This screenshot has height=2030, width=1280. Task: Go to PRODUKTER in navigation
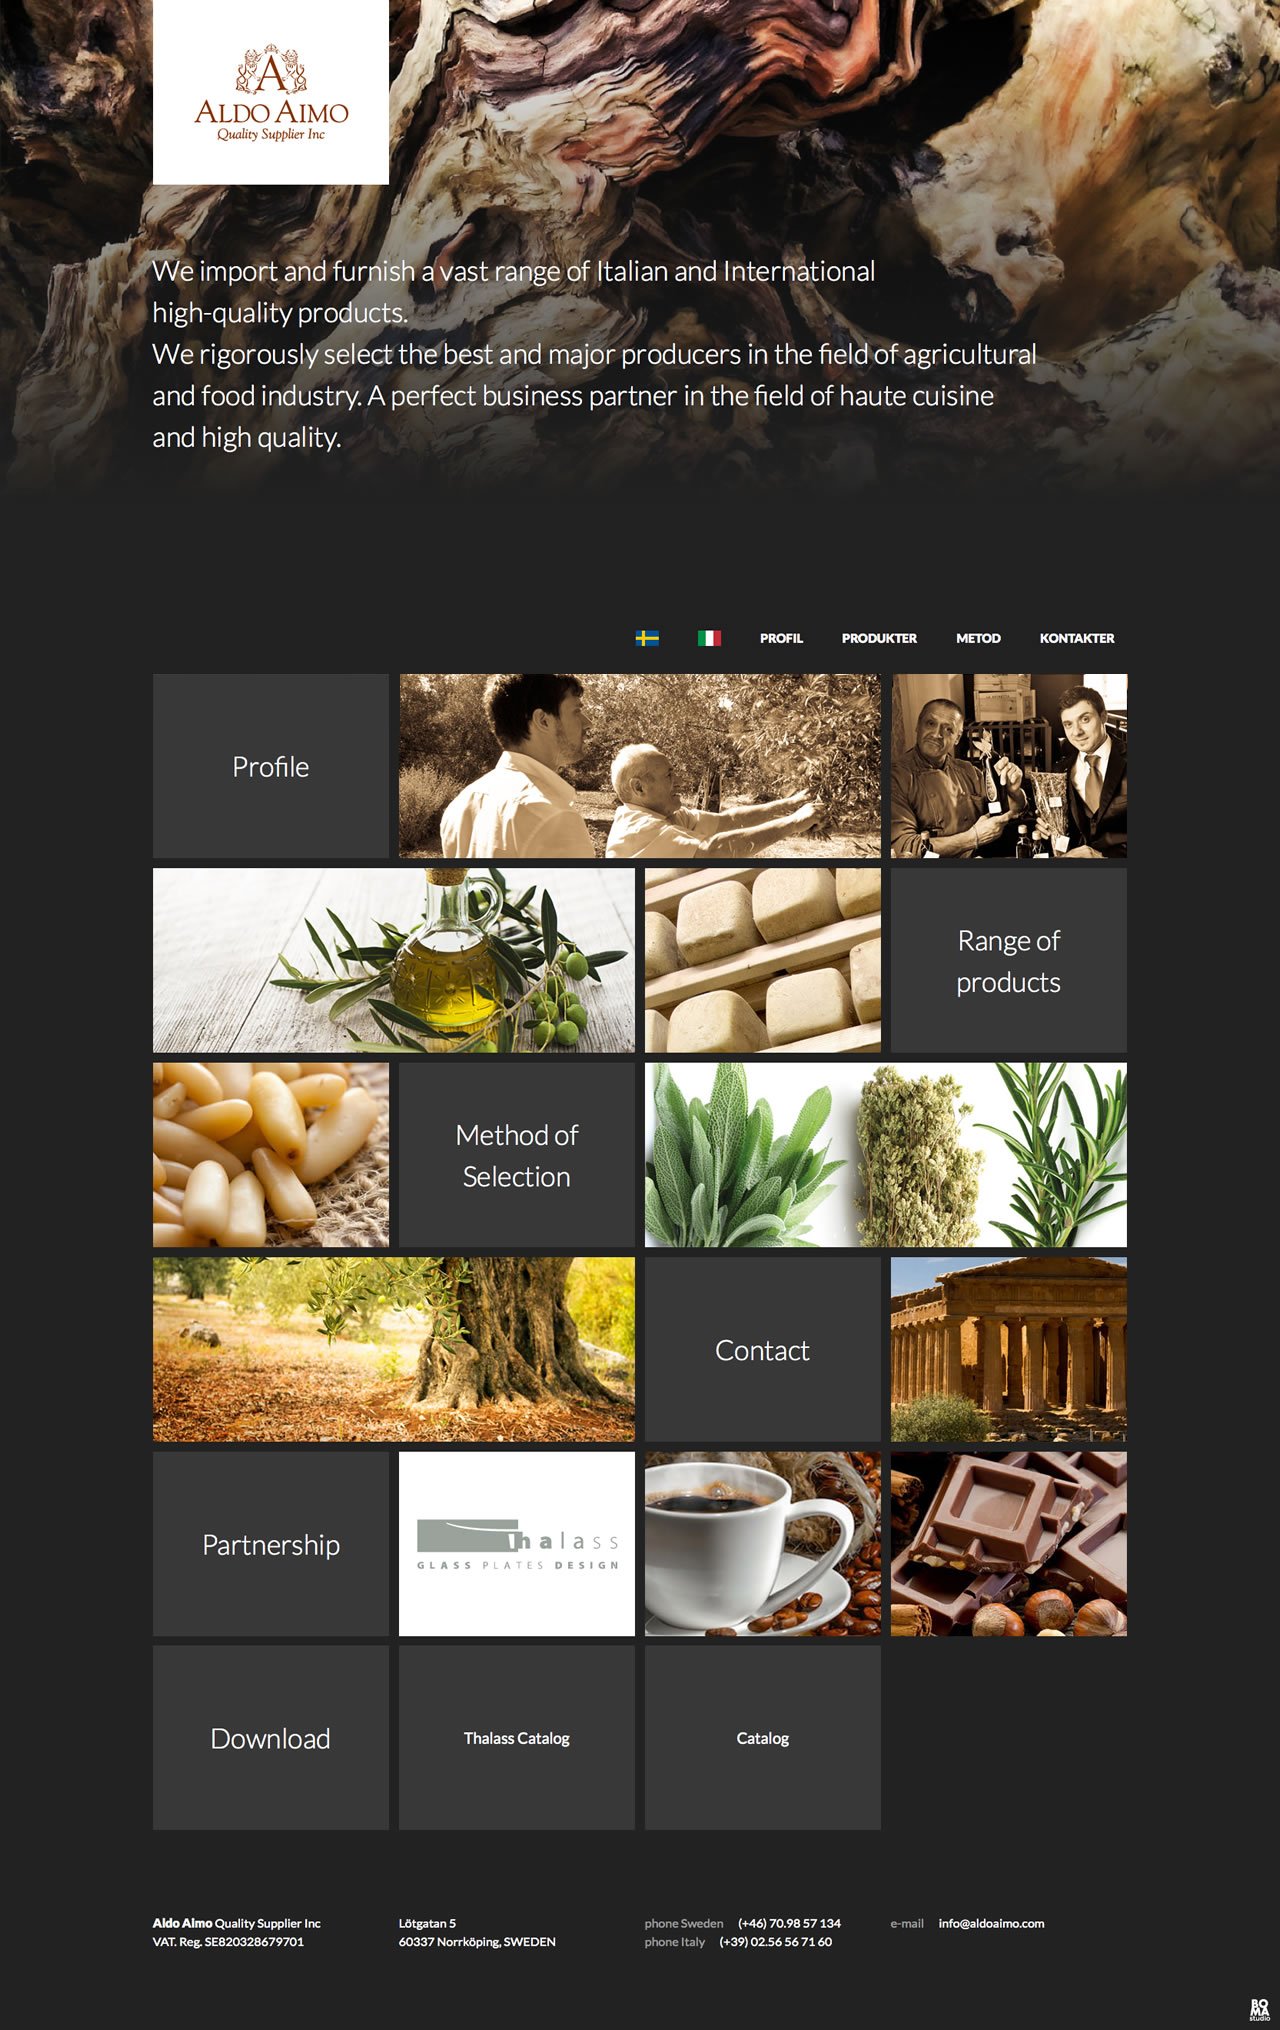pyautogui.click(x=879, y=638)
